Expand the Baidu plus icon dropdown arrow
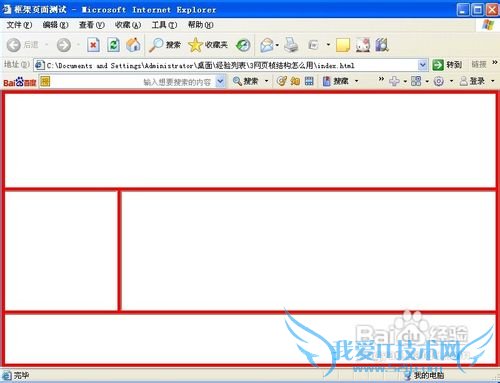Screen dimensions: 500x383 405,81
